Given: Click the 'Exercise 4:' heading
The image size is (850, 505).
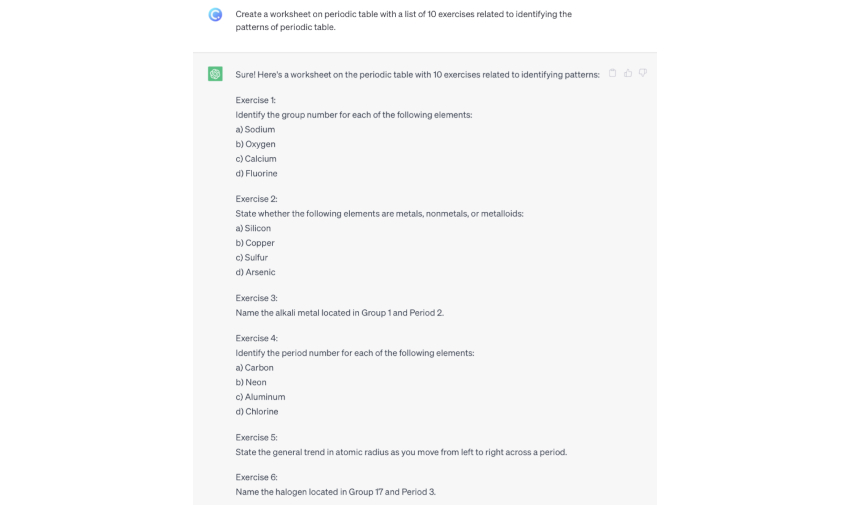Looking at the screenshot, I should click(x=256, y=338).
